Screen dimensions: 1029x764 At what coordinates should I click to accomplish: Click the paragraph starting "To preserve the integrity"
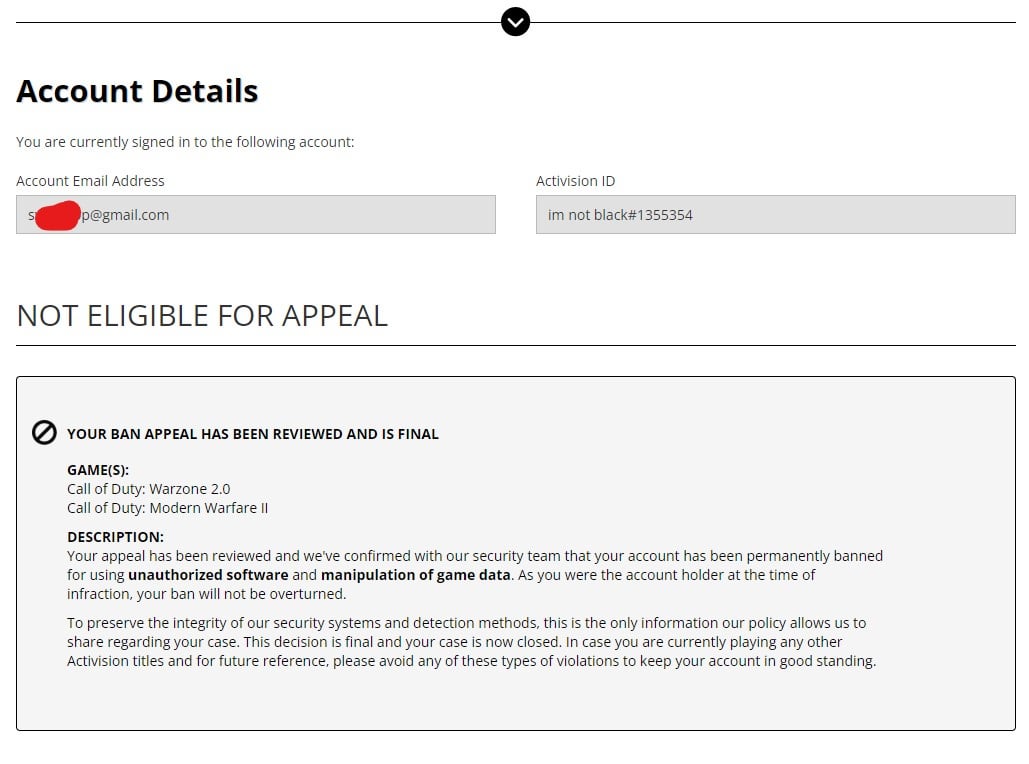tap(470, 642)
